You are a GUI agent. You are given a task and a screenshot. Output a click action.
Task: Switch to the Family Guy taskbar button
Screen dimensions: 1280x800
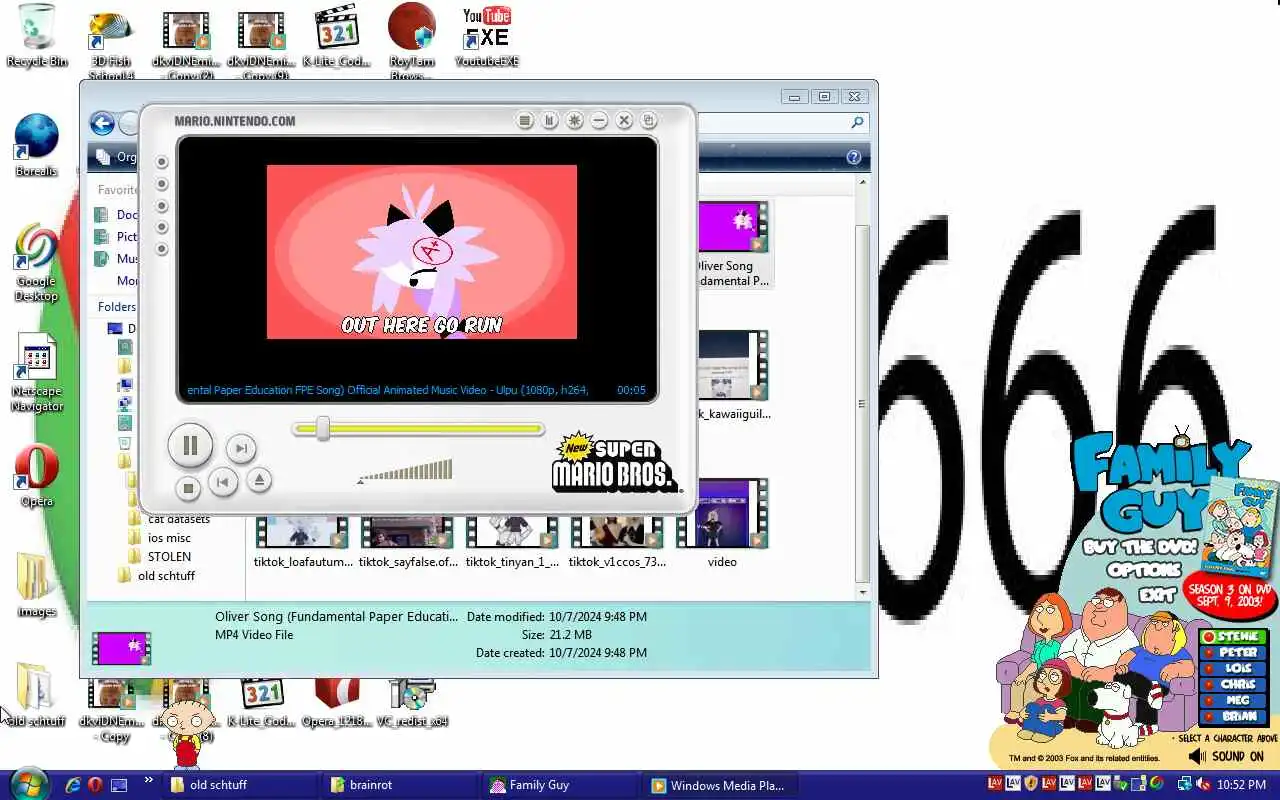(560, 785)
